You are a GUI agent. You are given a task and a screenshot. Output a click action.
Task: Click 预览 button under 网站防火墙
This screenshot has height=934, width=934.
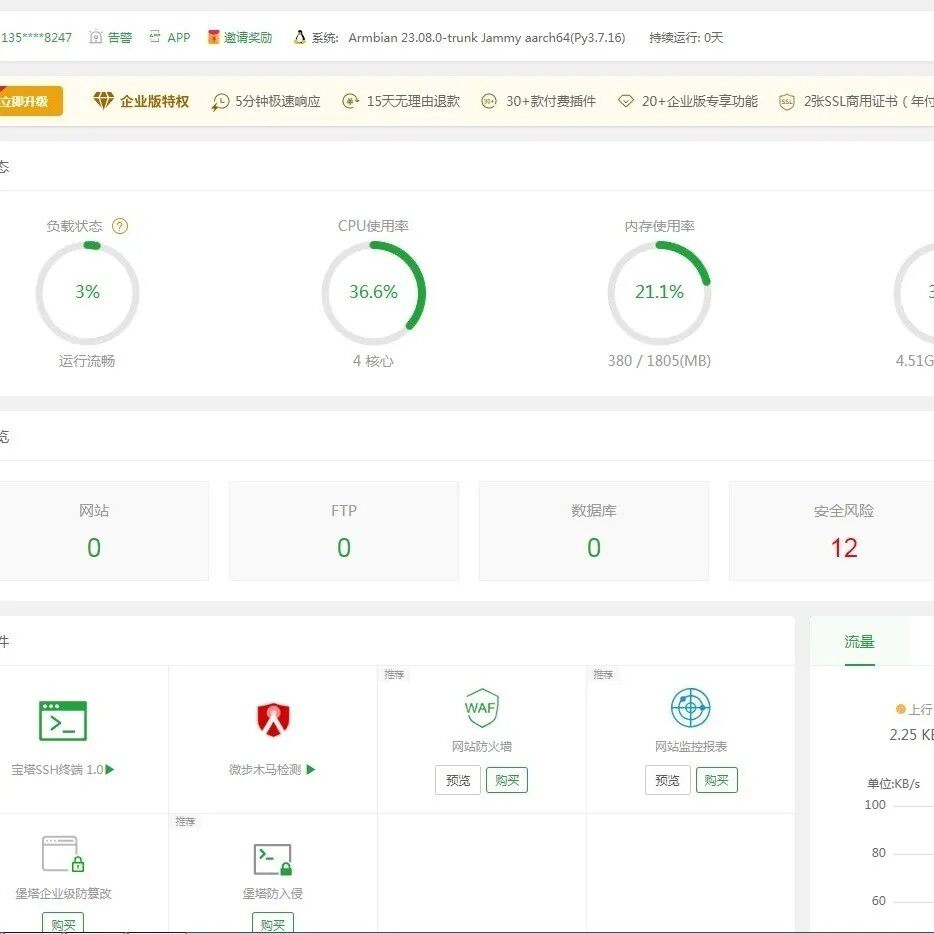[x=458, y=780]
